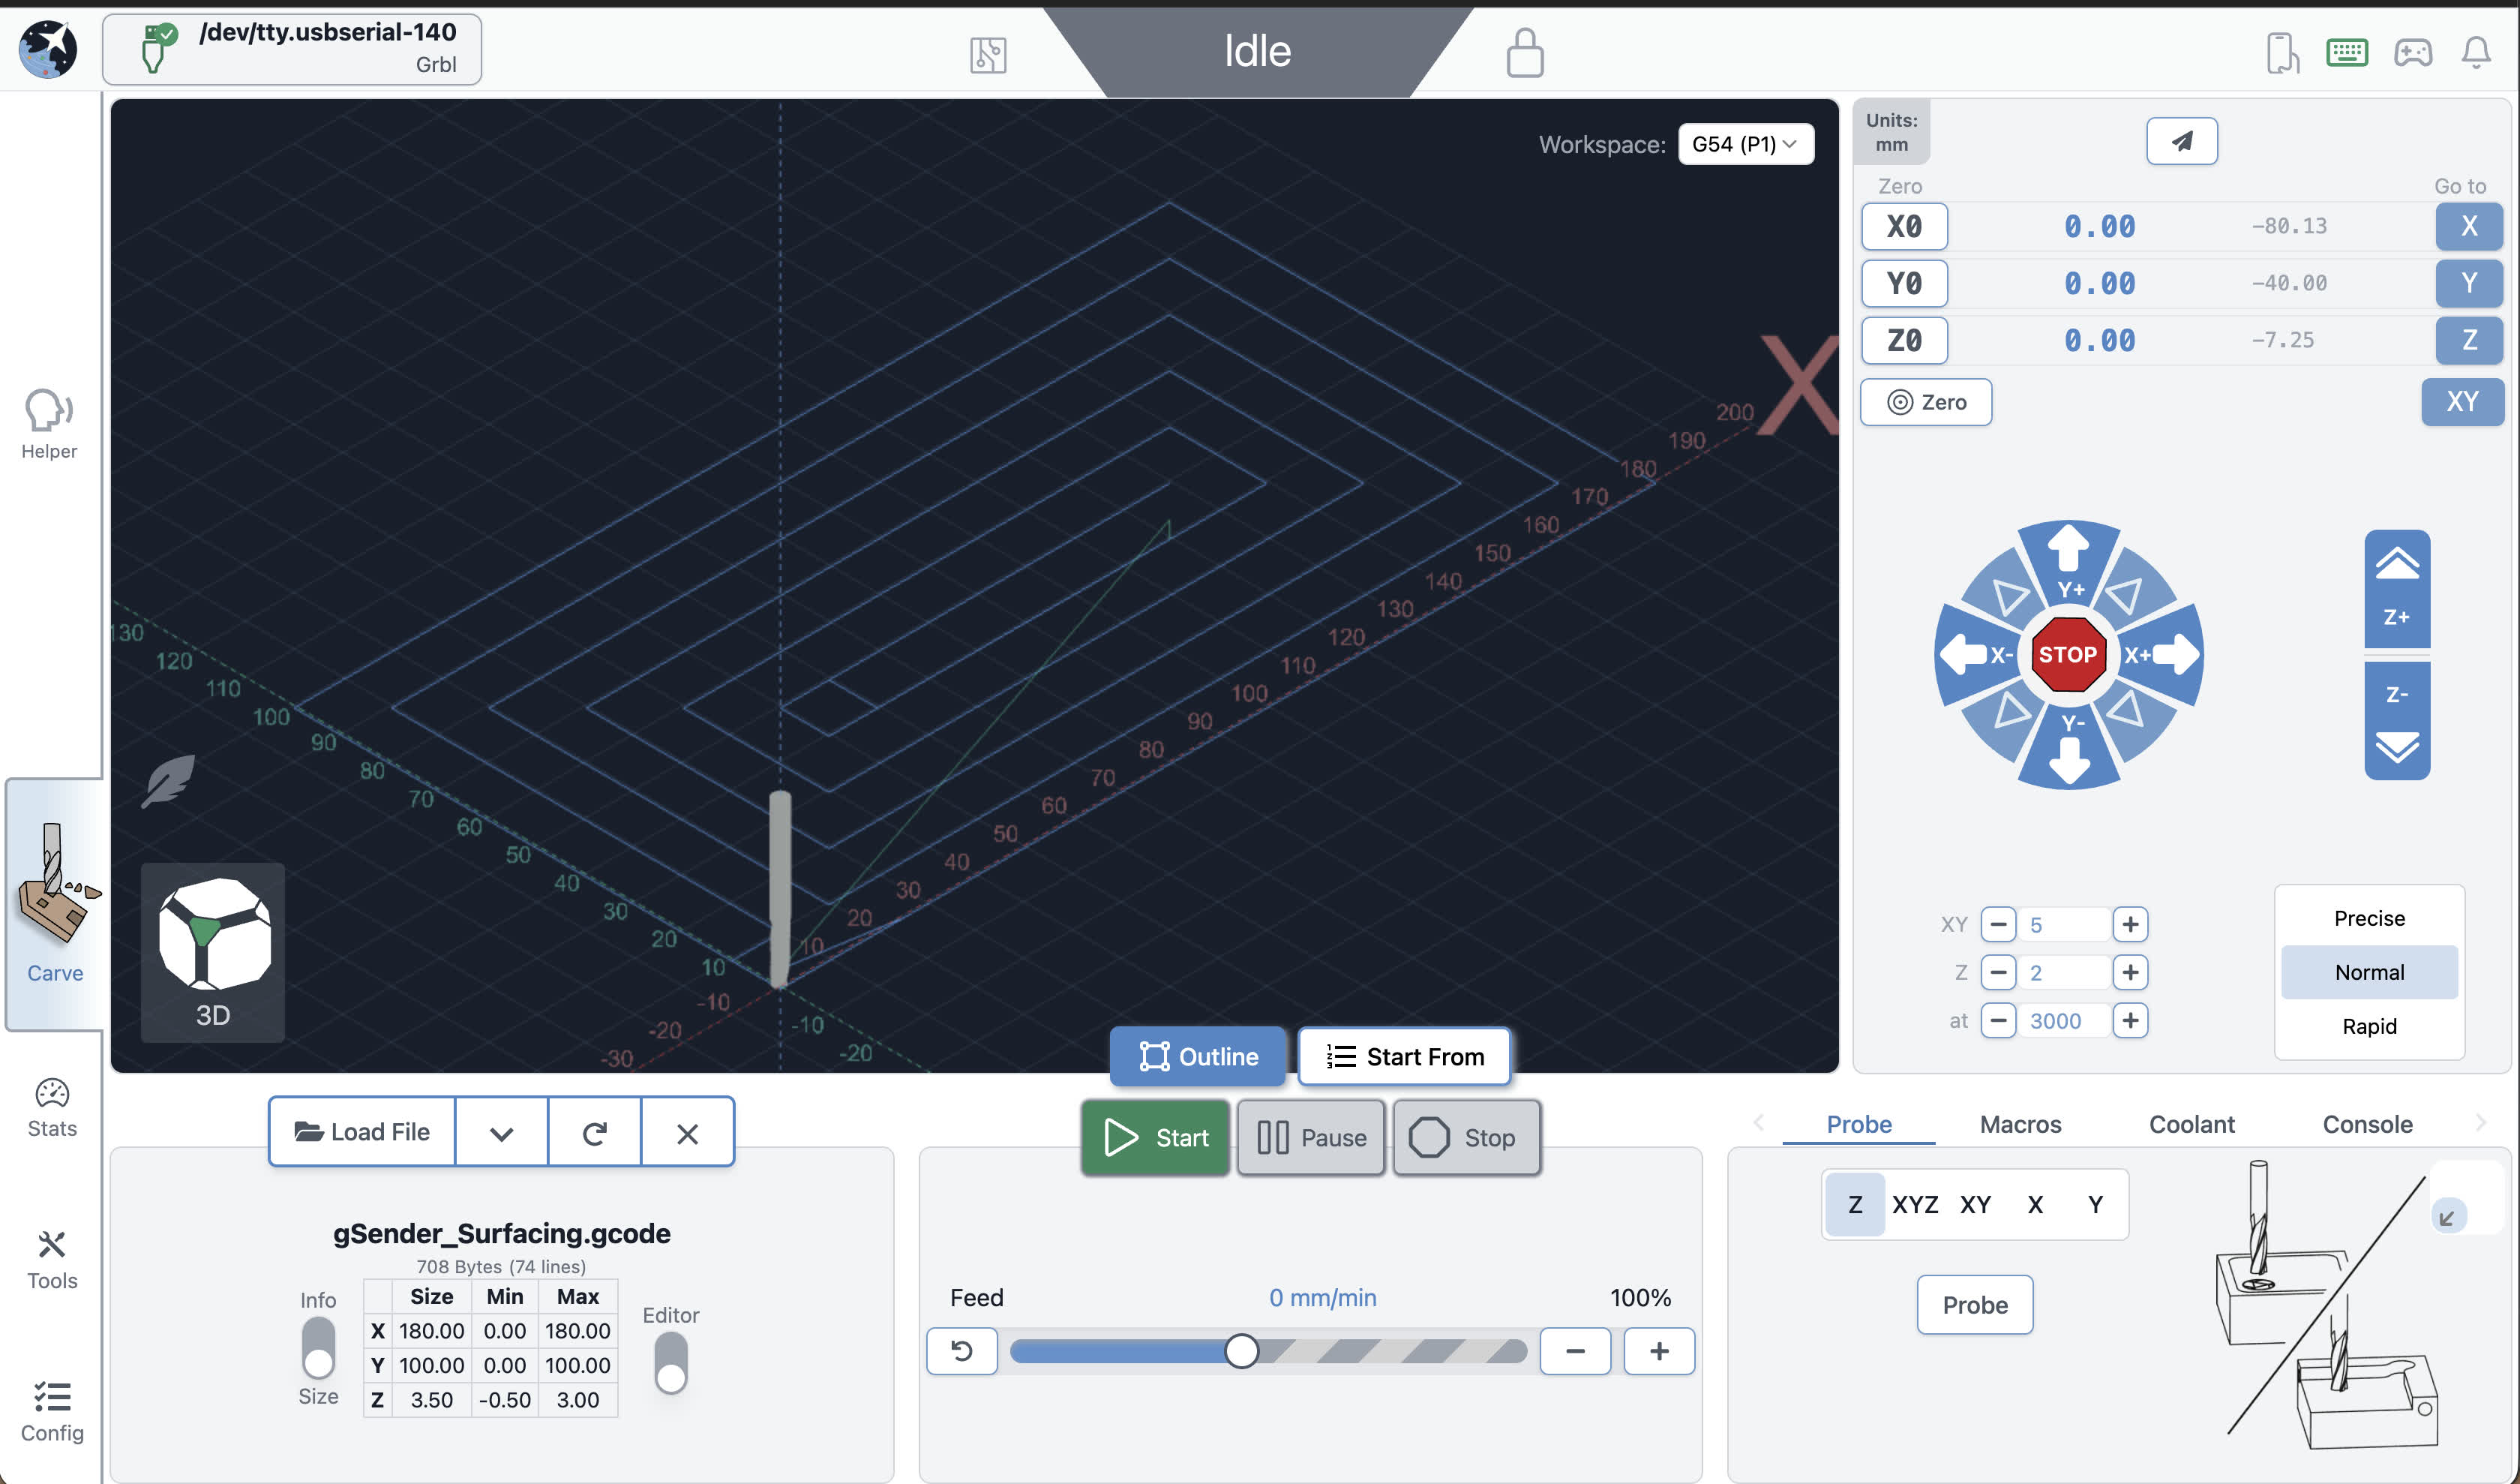Click the Start From button
This screenshot has height=1484, width=2520.
click(1404, 1056)
